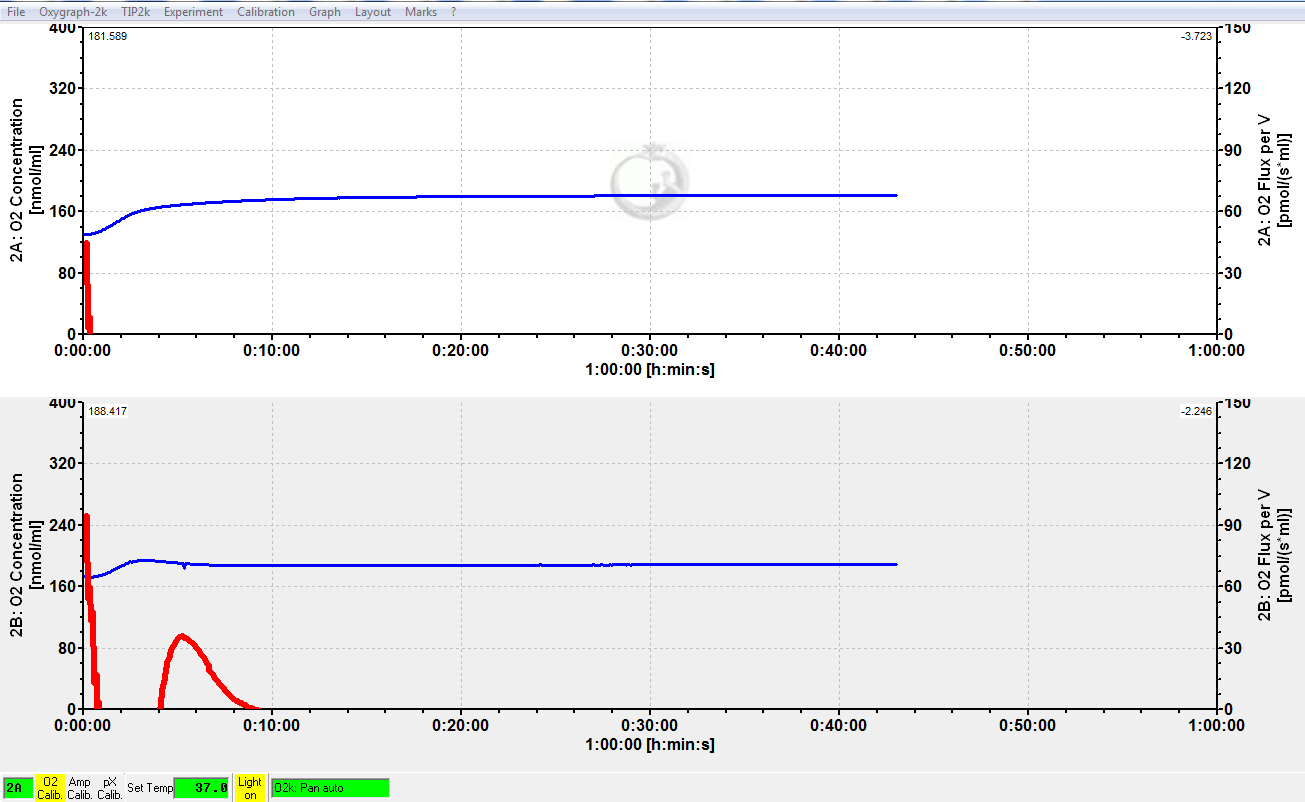The width and height of the screenshot is (1305, 802).
Task: Open the O2 Calib. status button
Action: tap(50, 788)
